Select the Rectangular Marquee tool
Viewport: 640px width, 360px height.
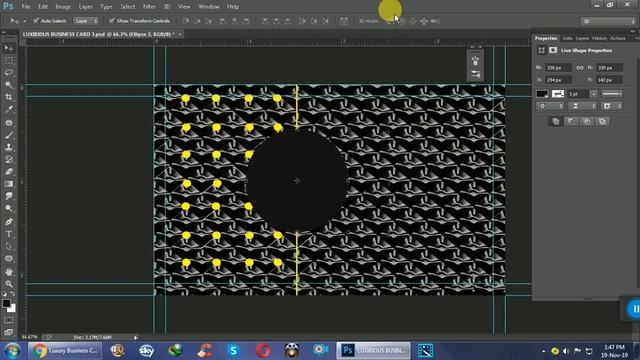[x=9, y=60]
